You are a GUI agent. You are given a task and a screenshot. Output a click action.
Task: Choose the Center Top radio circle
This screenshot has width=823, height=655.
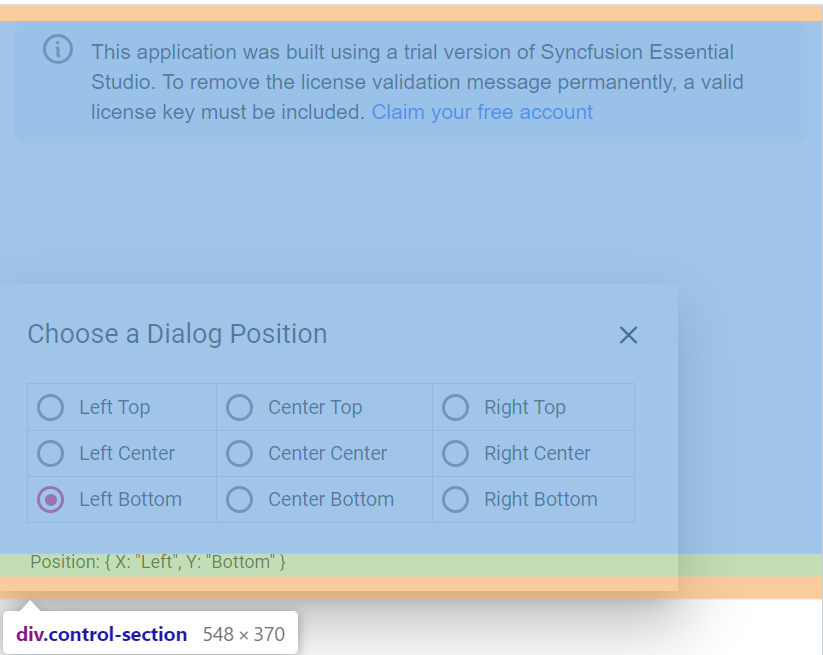pos(239,407)
